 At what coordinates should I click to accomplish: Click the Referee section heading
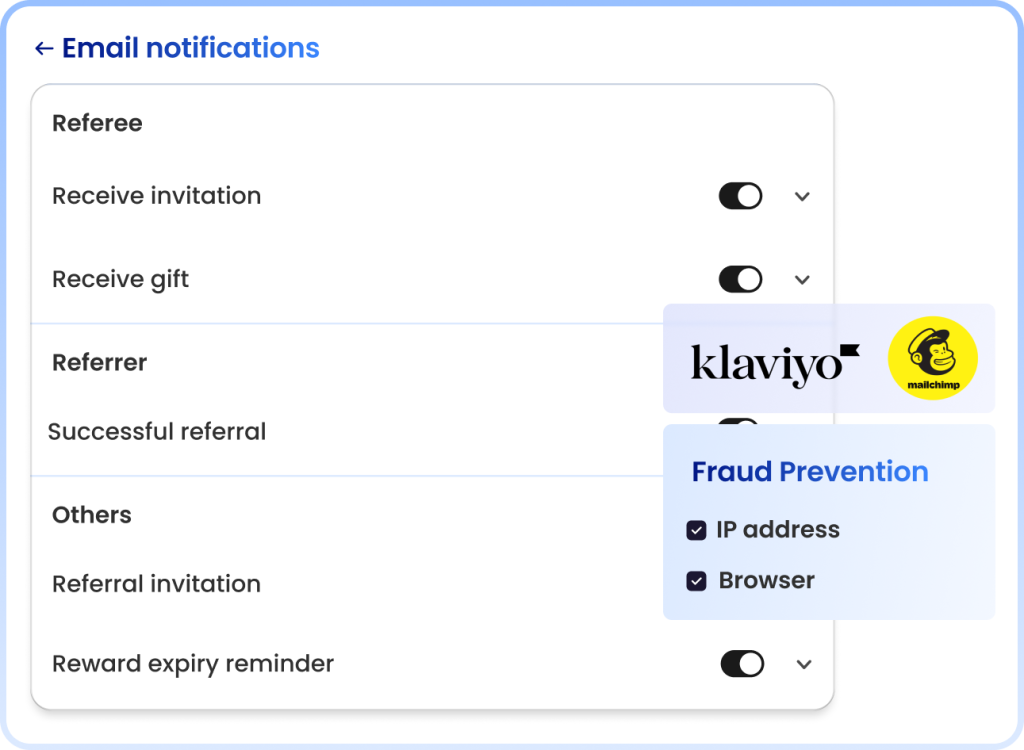pos(97,123)
